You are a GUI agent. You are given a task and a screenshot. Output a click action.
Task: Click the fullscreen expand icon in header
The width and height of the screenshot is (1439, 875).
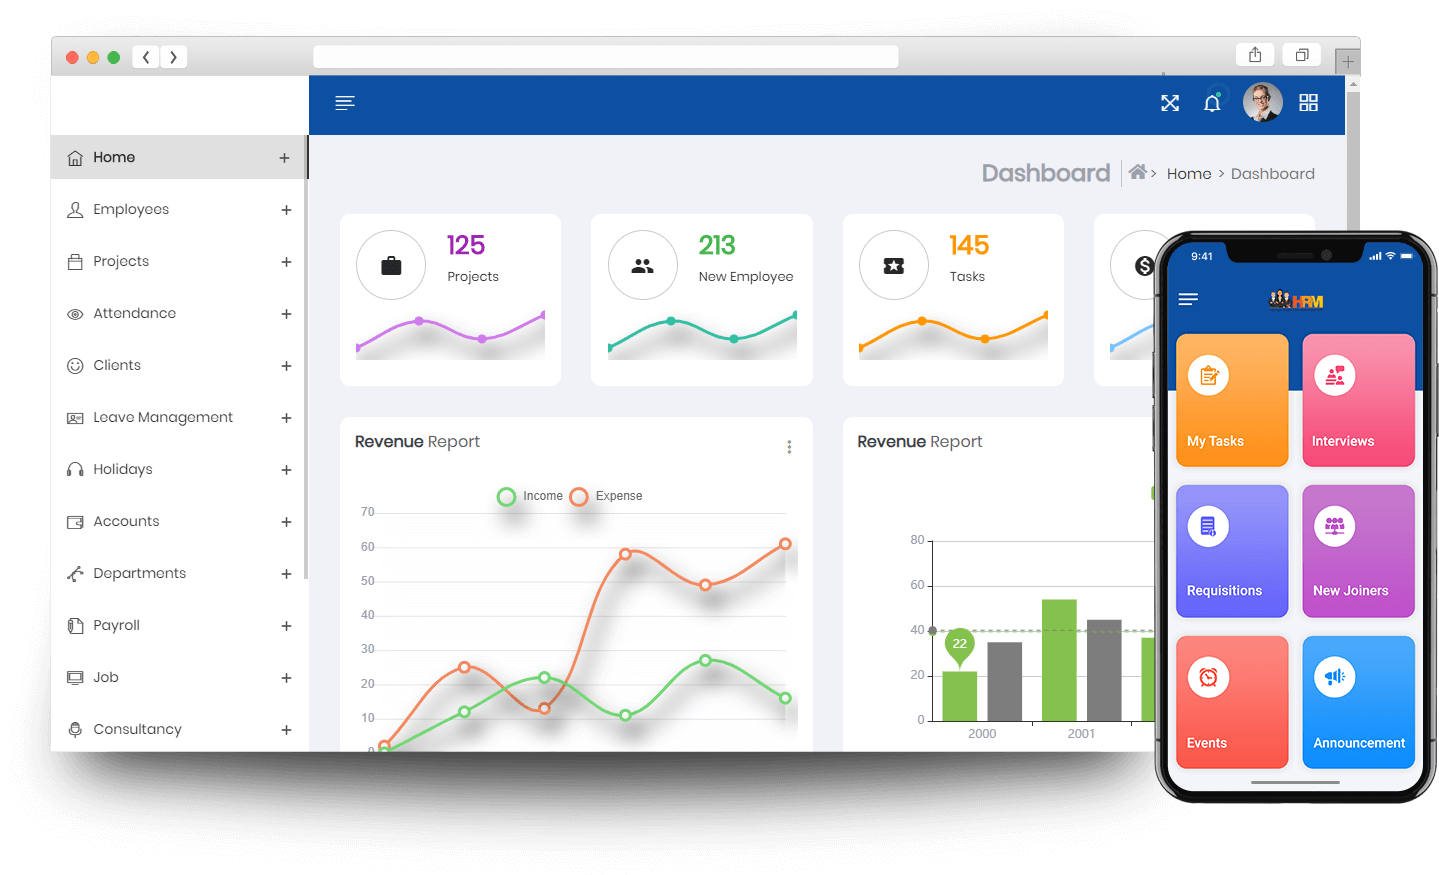[1170, 103]
